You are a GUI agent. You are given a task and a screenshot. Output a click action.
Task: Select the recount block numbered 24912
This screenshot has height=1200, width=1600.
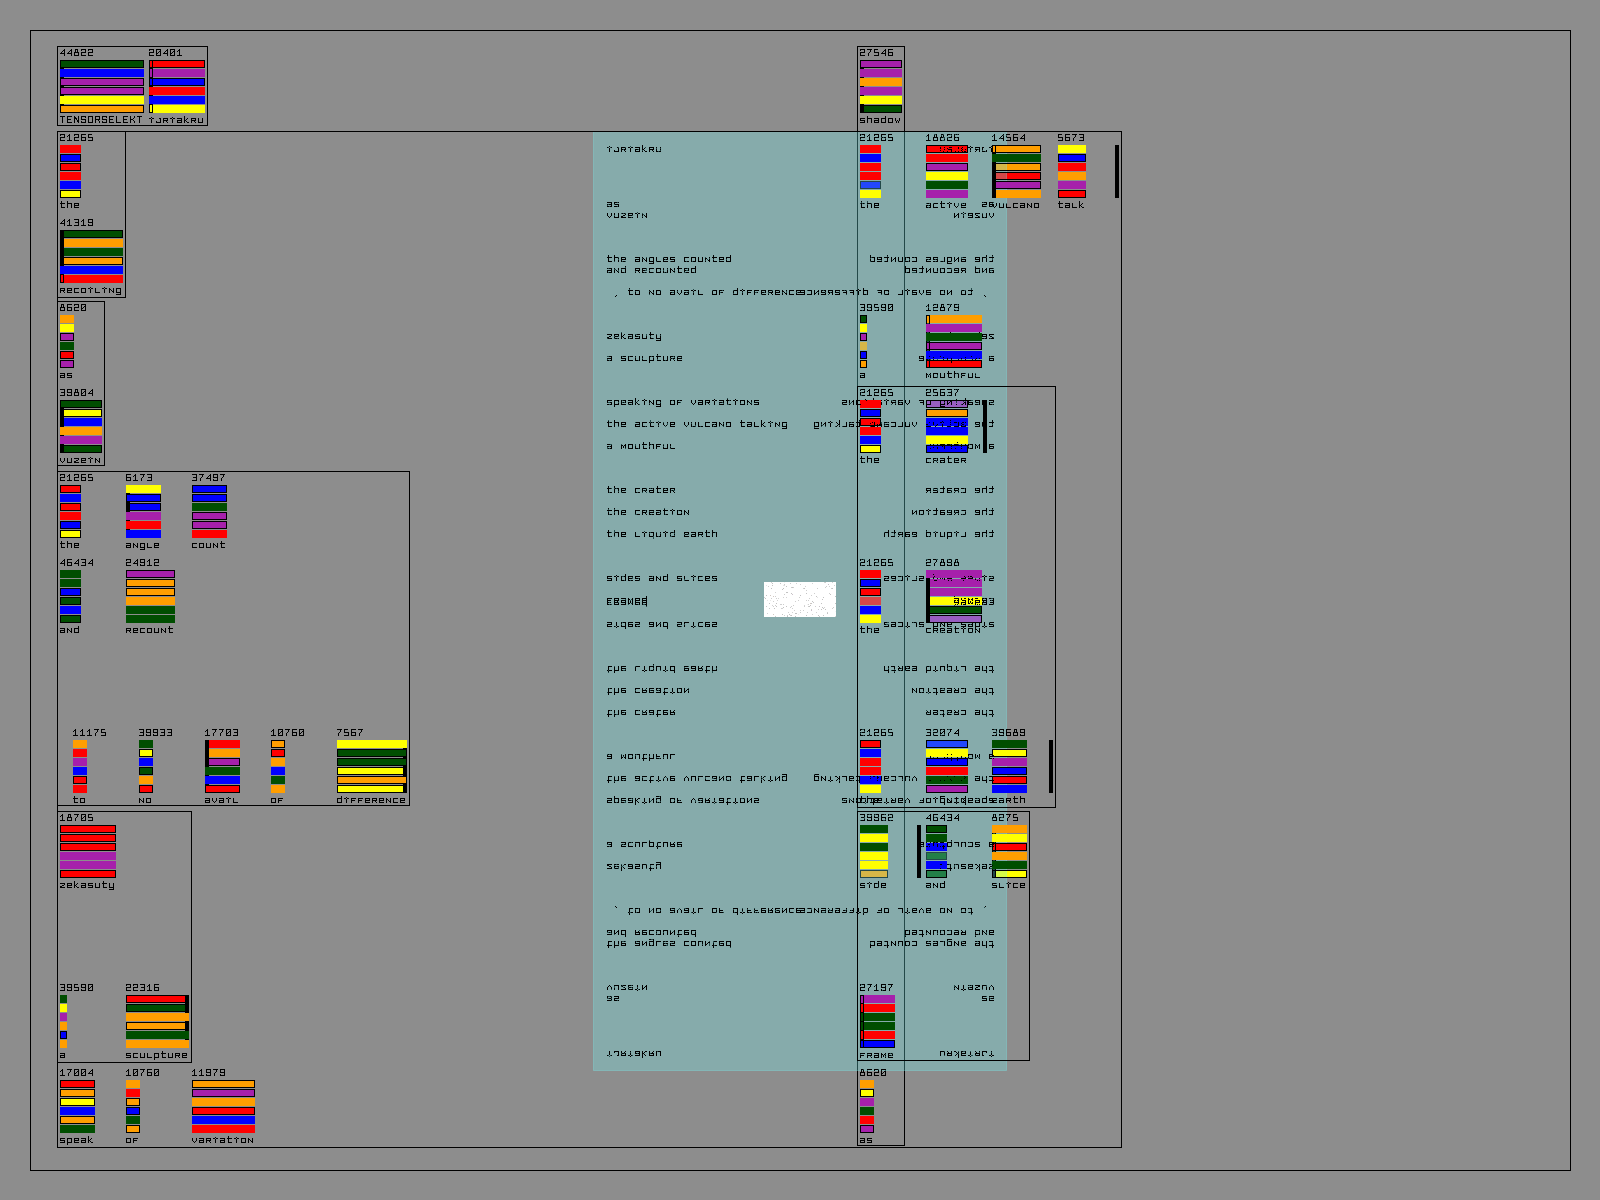point(150,596)
